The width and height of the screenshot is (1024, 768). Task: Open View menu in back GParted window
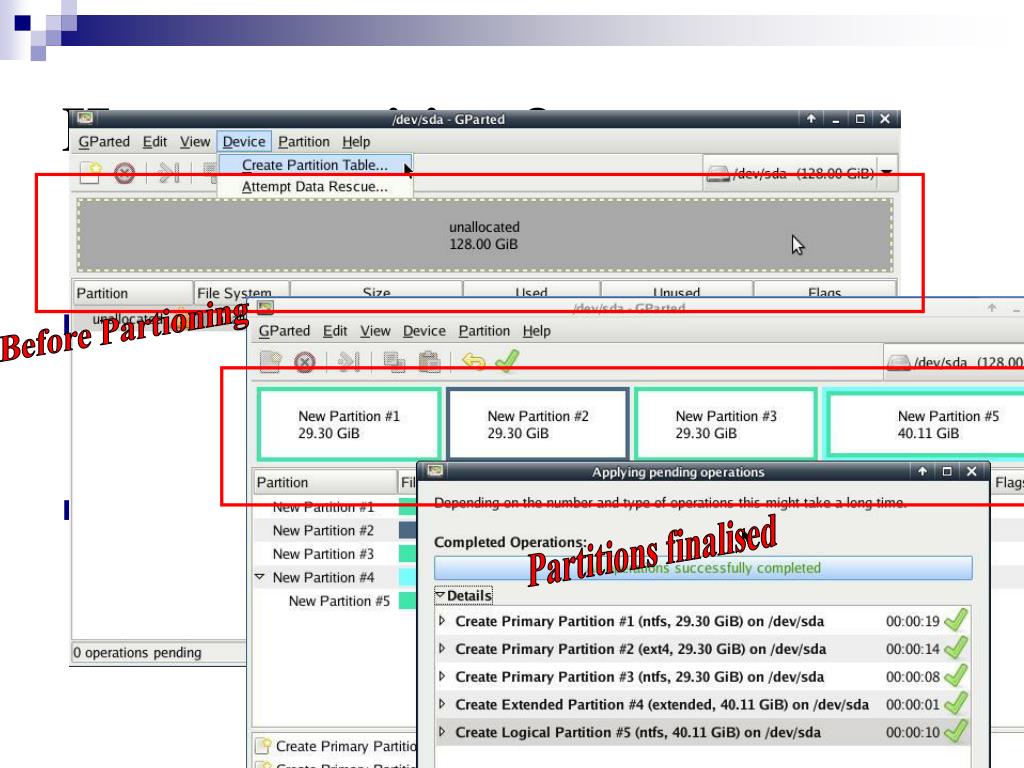tap(195, 142)
